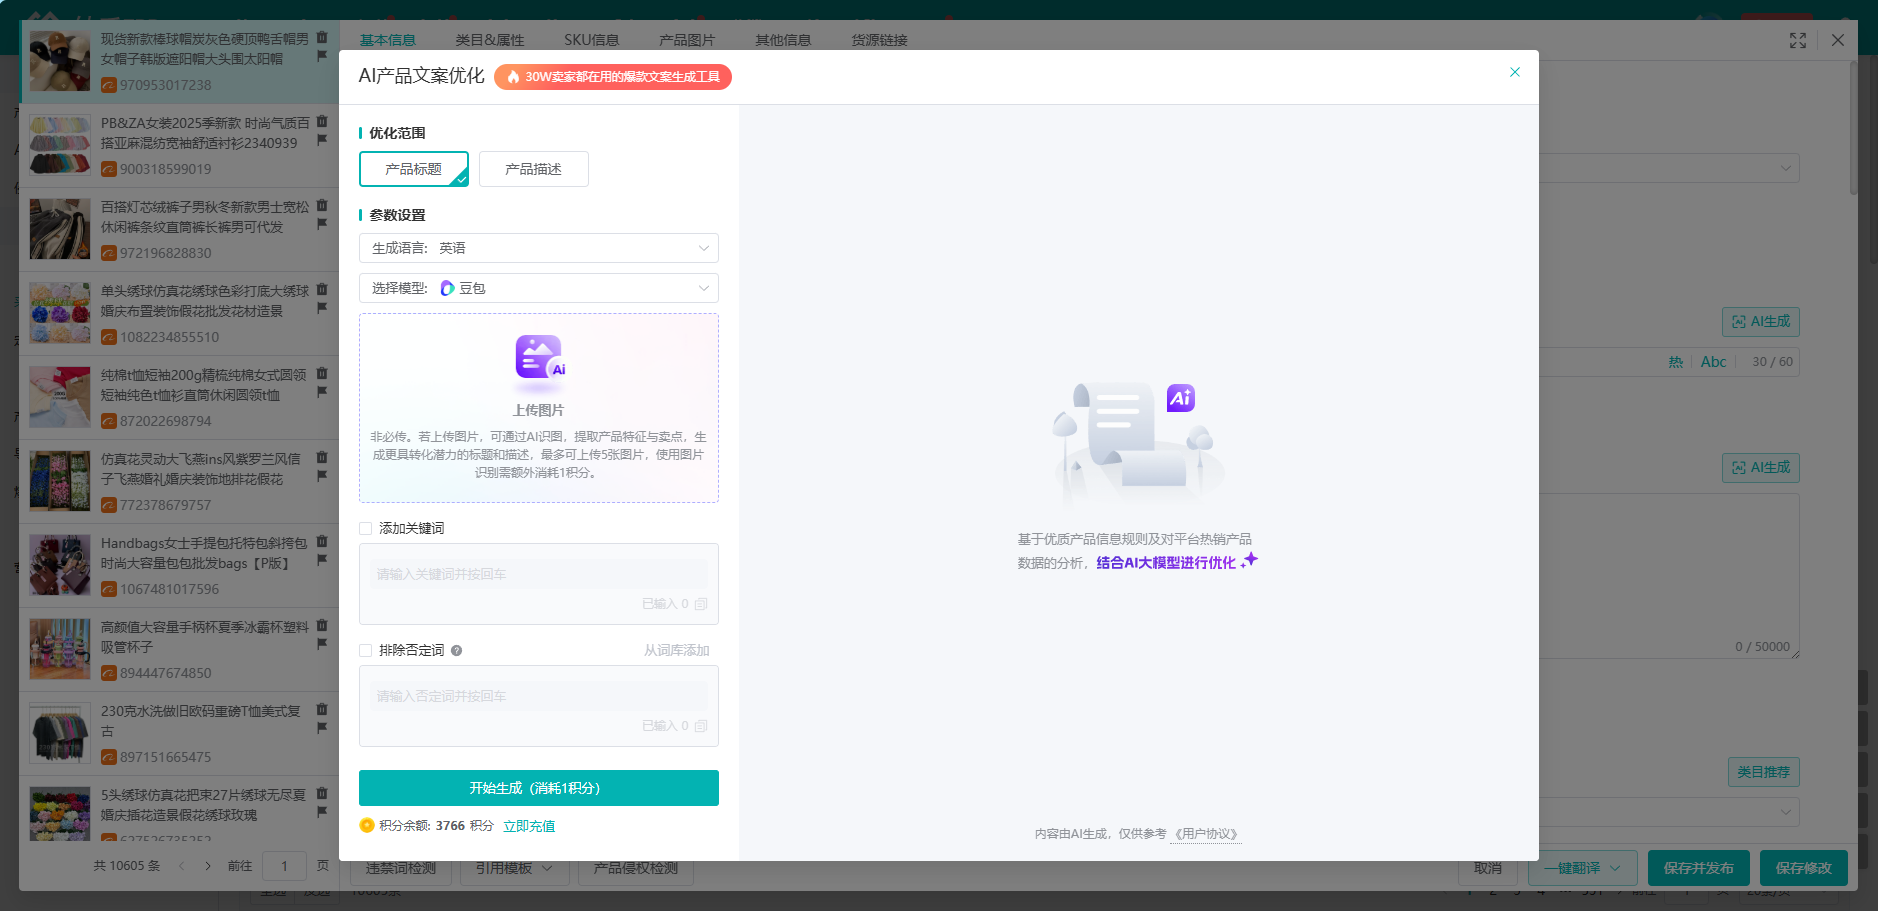Delete the 现货新款棒球帽 product via its trash icon
The height and width of the screenshot is (911, 1878).
(322, 37)
